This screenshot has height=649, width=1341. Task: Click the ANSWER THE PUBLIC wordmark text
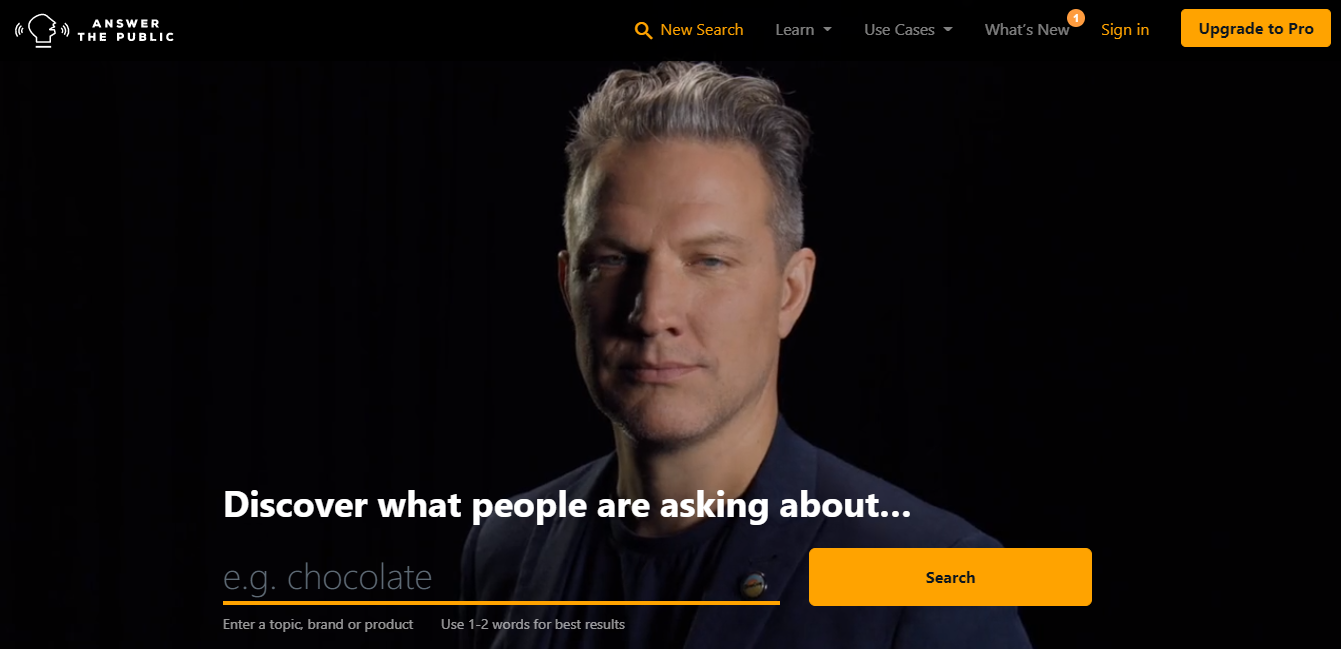(x=125, y=30)
